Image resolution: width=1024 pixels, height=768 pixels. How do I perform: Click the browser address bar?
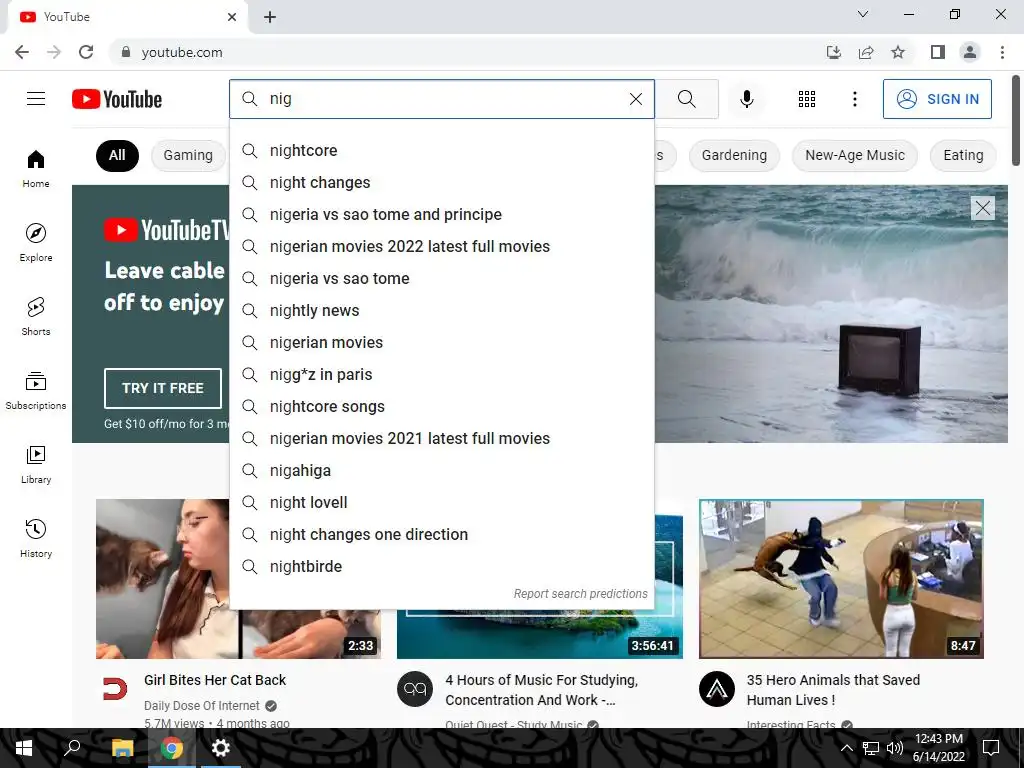pyautogui.click(x=470, y=52)
